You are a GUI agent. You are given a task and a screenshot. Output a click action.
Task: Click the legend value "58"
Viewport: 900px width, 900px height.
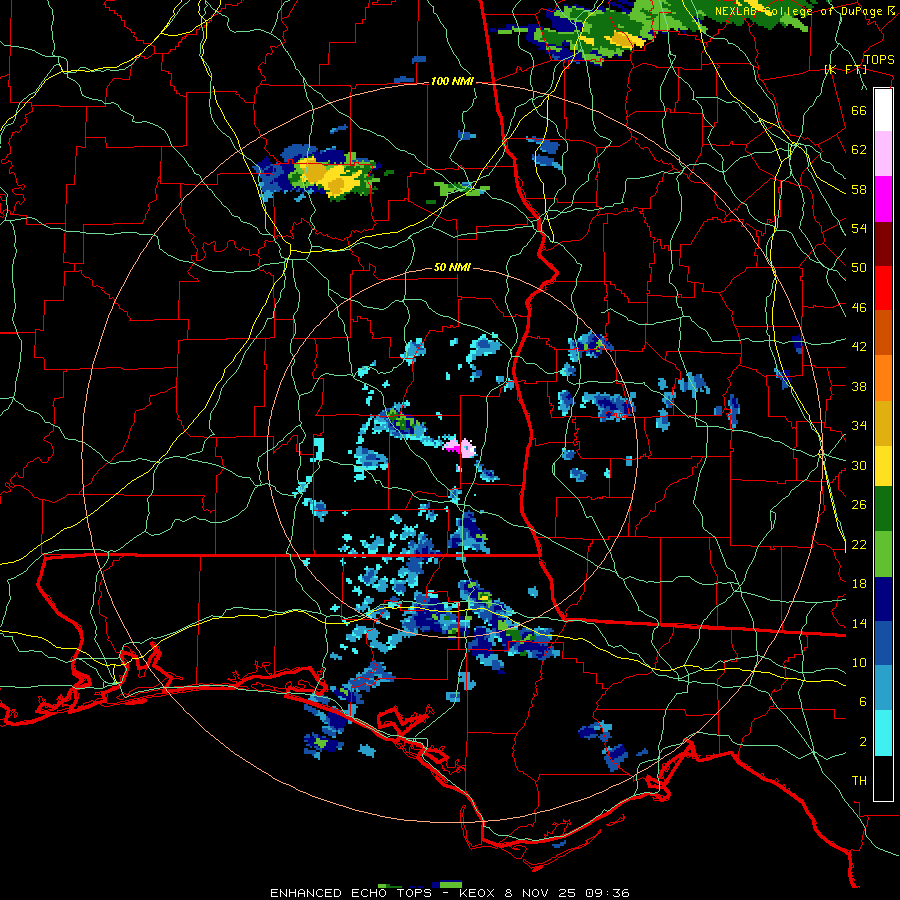tap(859, 189)
